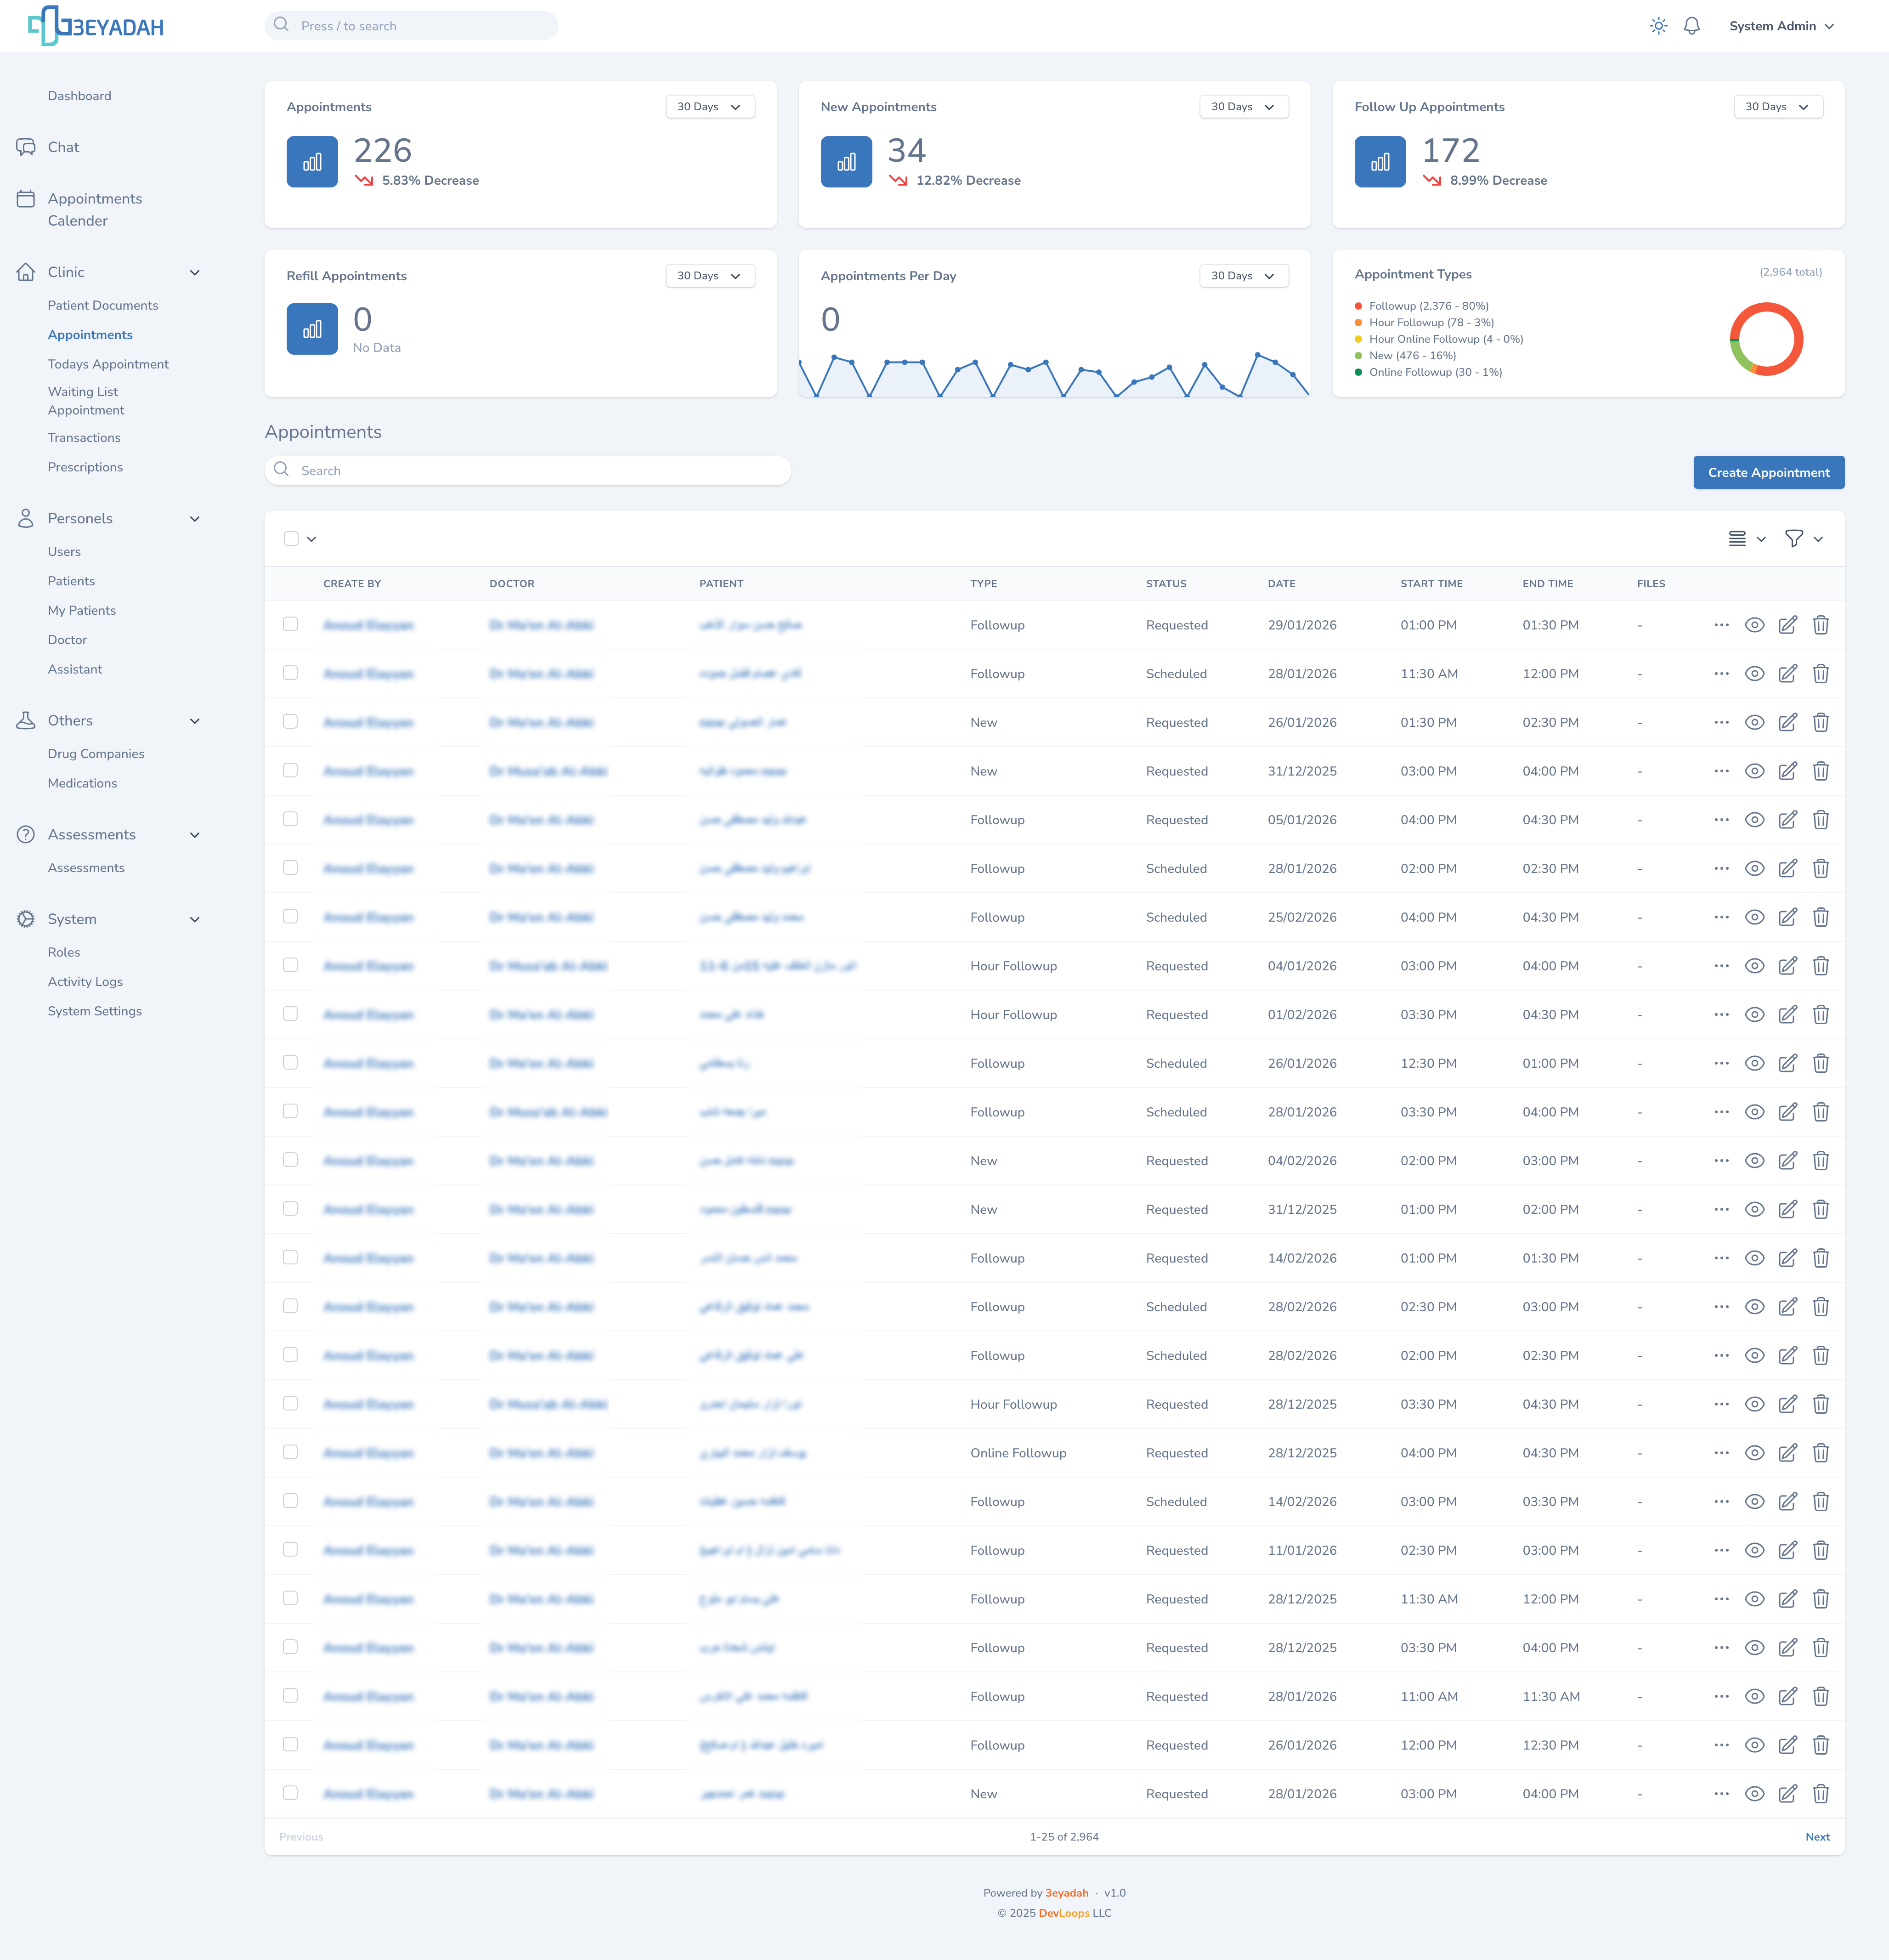The height and width of the screenshot is (1960, 1889).
Task: Collapse the Clinic sidebar section
Action: coord(195,272)
